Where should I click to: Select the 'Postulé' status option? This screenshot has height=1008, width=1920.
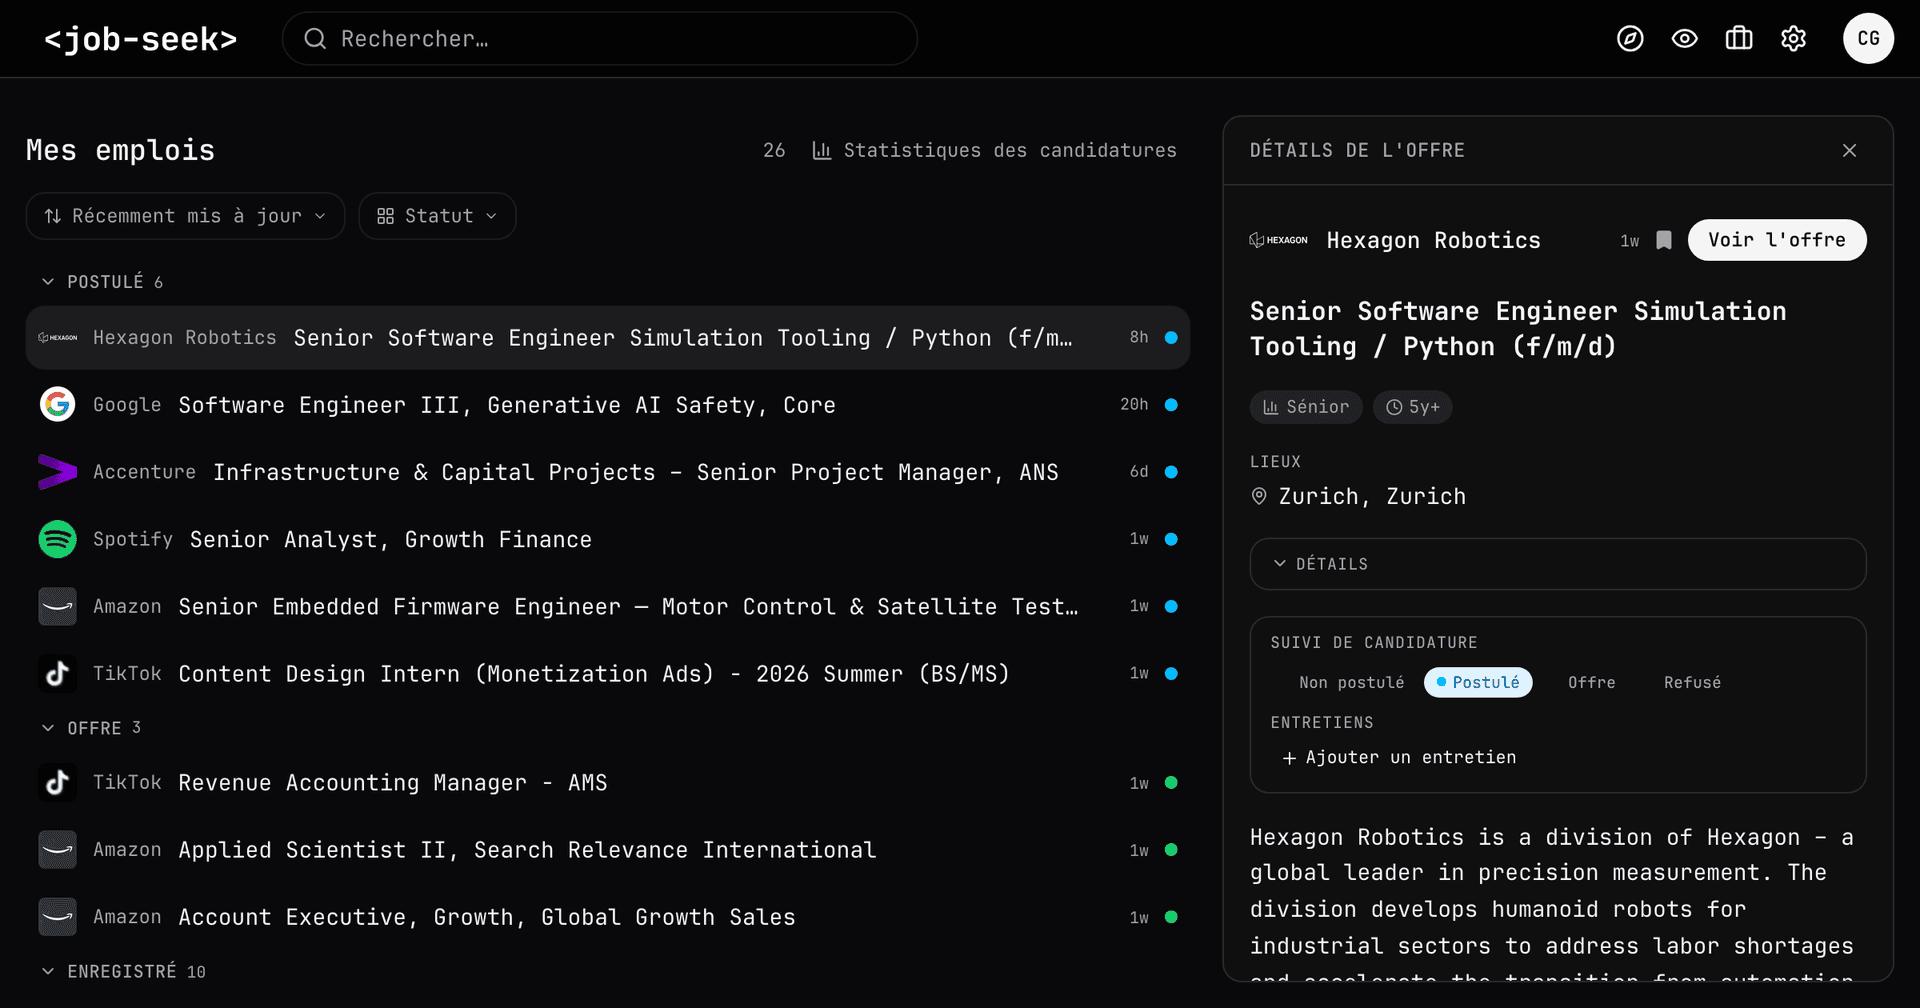(1478, 682)
